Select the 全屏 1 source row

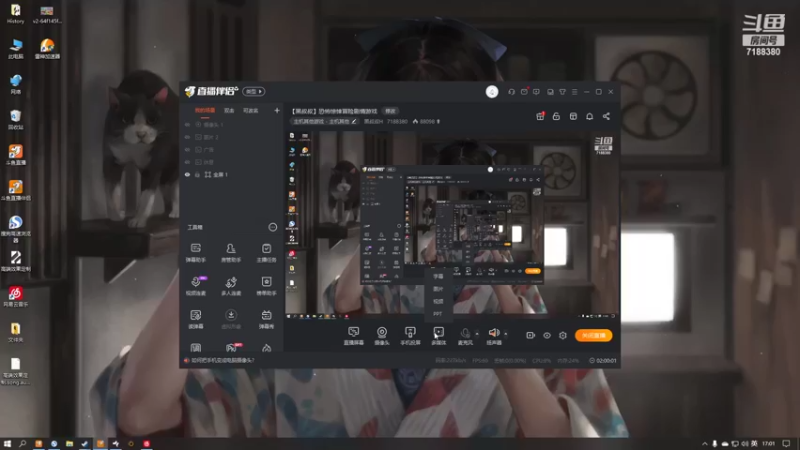tap(232, 174)
